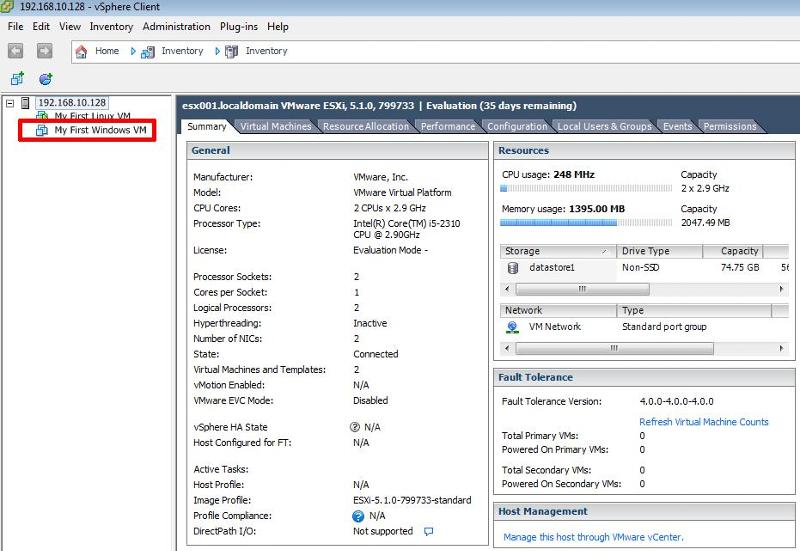Switch to the Local Users & Groups tab
800x551 pixels.
click(605, 127)
